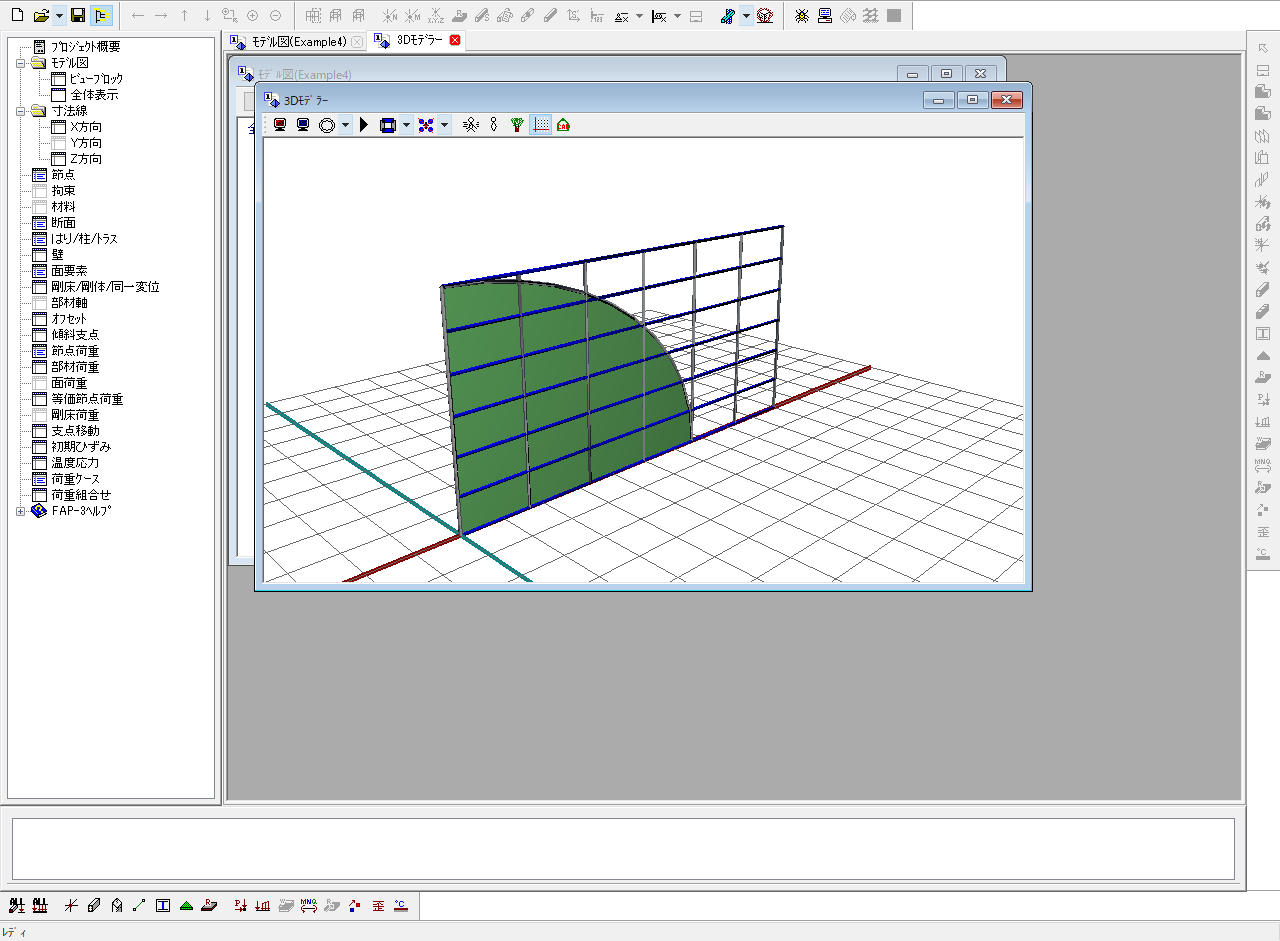Click the ring icon in 3D modeler
The width and height of the screenshot is (1280, 941).
click(x=327, y=125)
